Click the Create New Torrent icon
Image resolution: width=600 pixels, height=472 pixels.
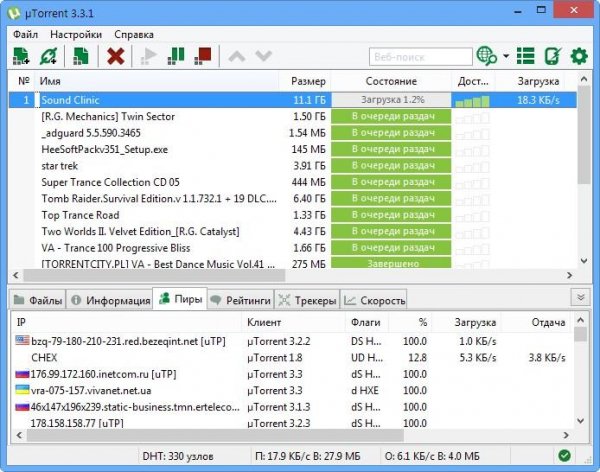tap(81, 56)
